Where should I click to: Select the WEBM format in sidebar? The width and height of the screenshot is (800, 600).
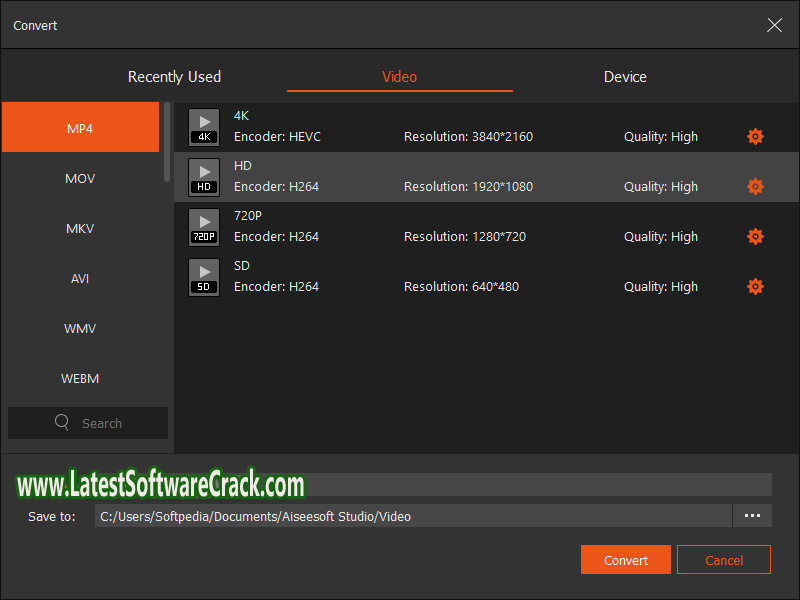(x=80, y=378)
